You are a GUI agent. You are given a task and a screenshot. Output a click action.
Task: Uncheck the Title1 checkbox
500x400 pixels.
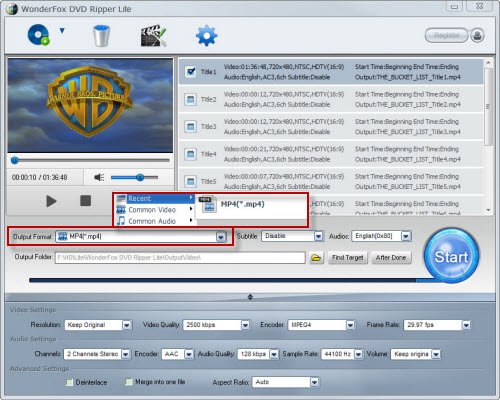(191, 72)
